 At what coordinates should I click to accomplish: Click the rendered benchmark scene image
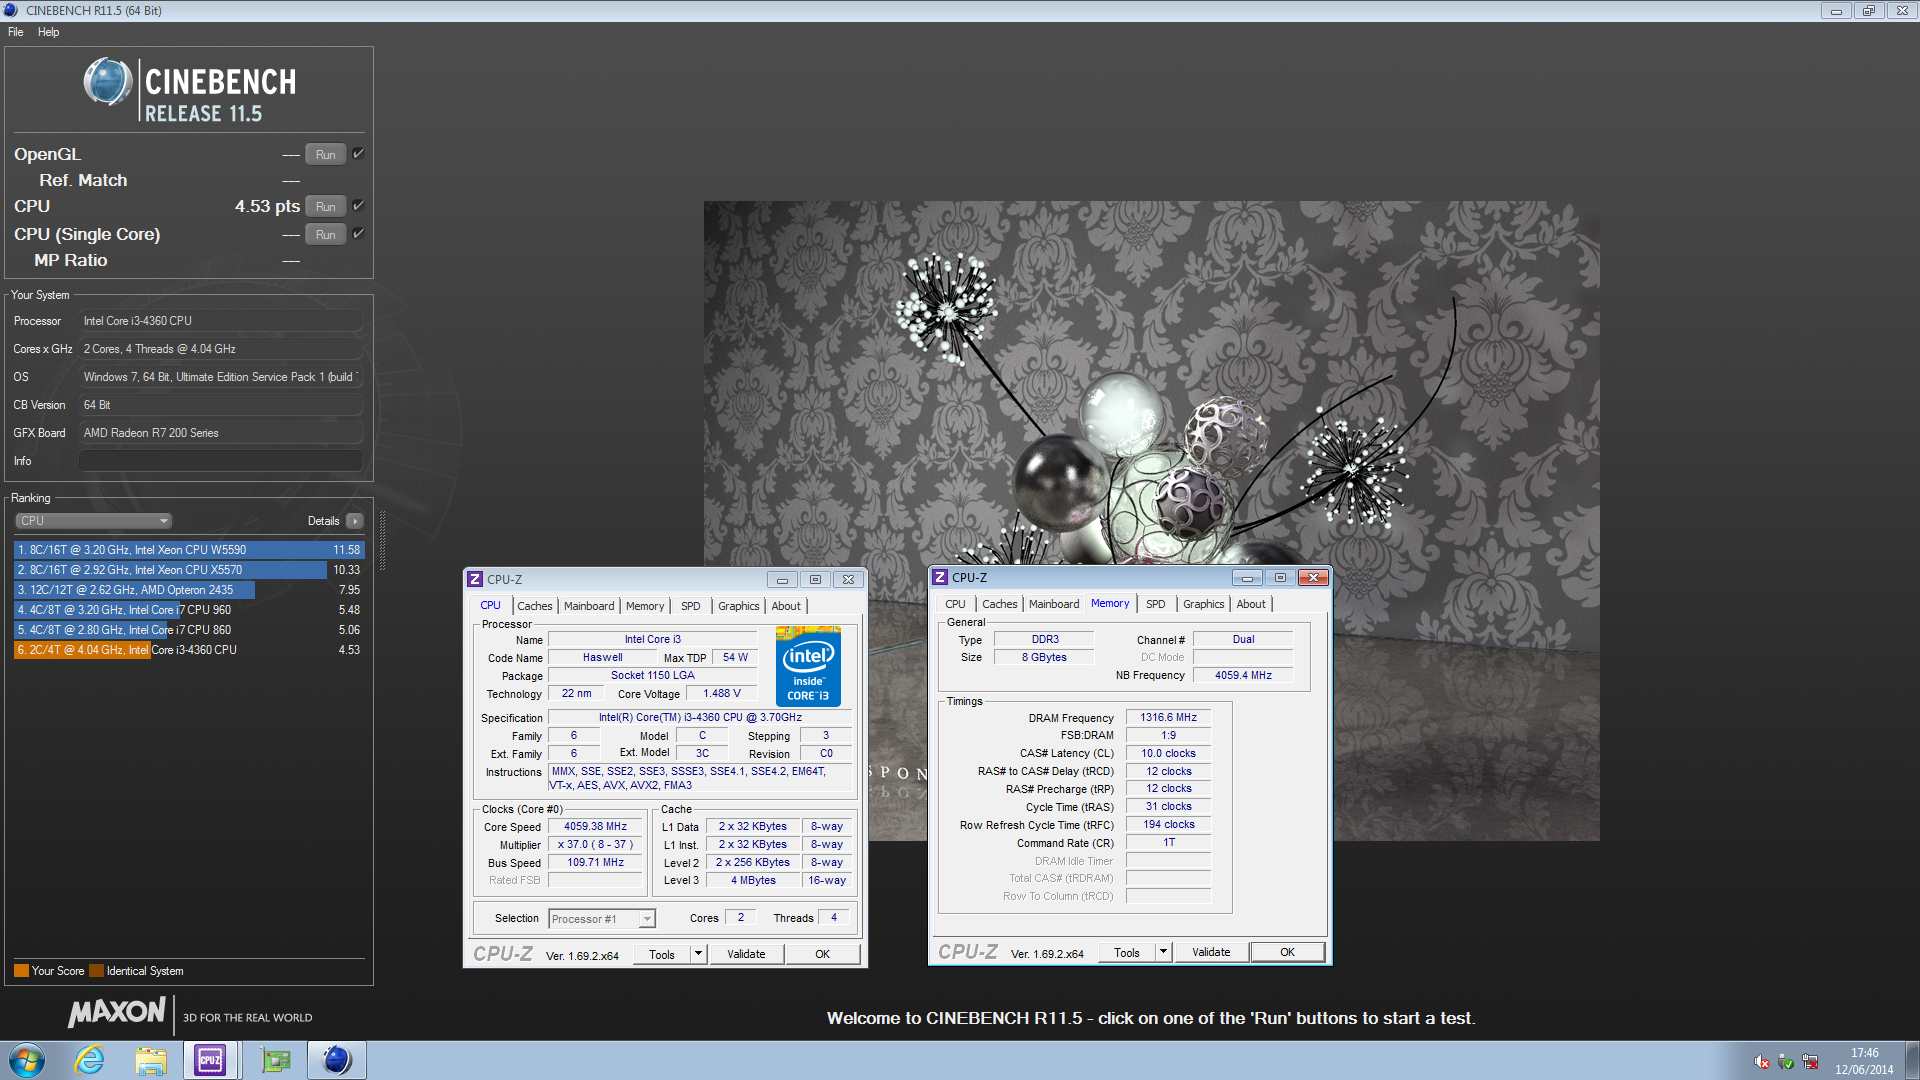click(x=1151, y=521)
